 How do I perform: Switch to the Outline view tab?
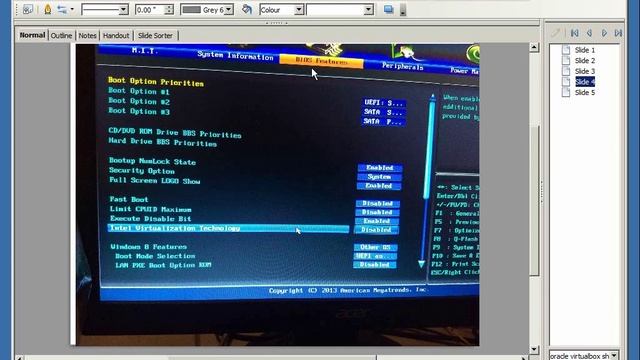[x=61, y=36]
